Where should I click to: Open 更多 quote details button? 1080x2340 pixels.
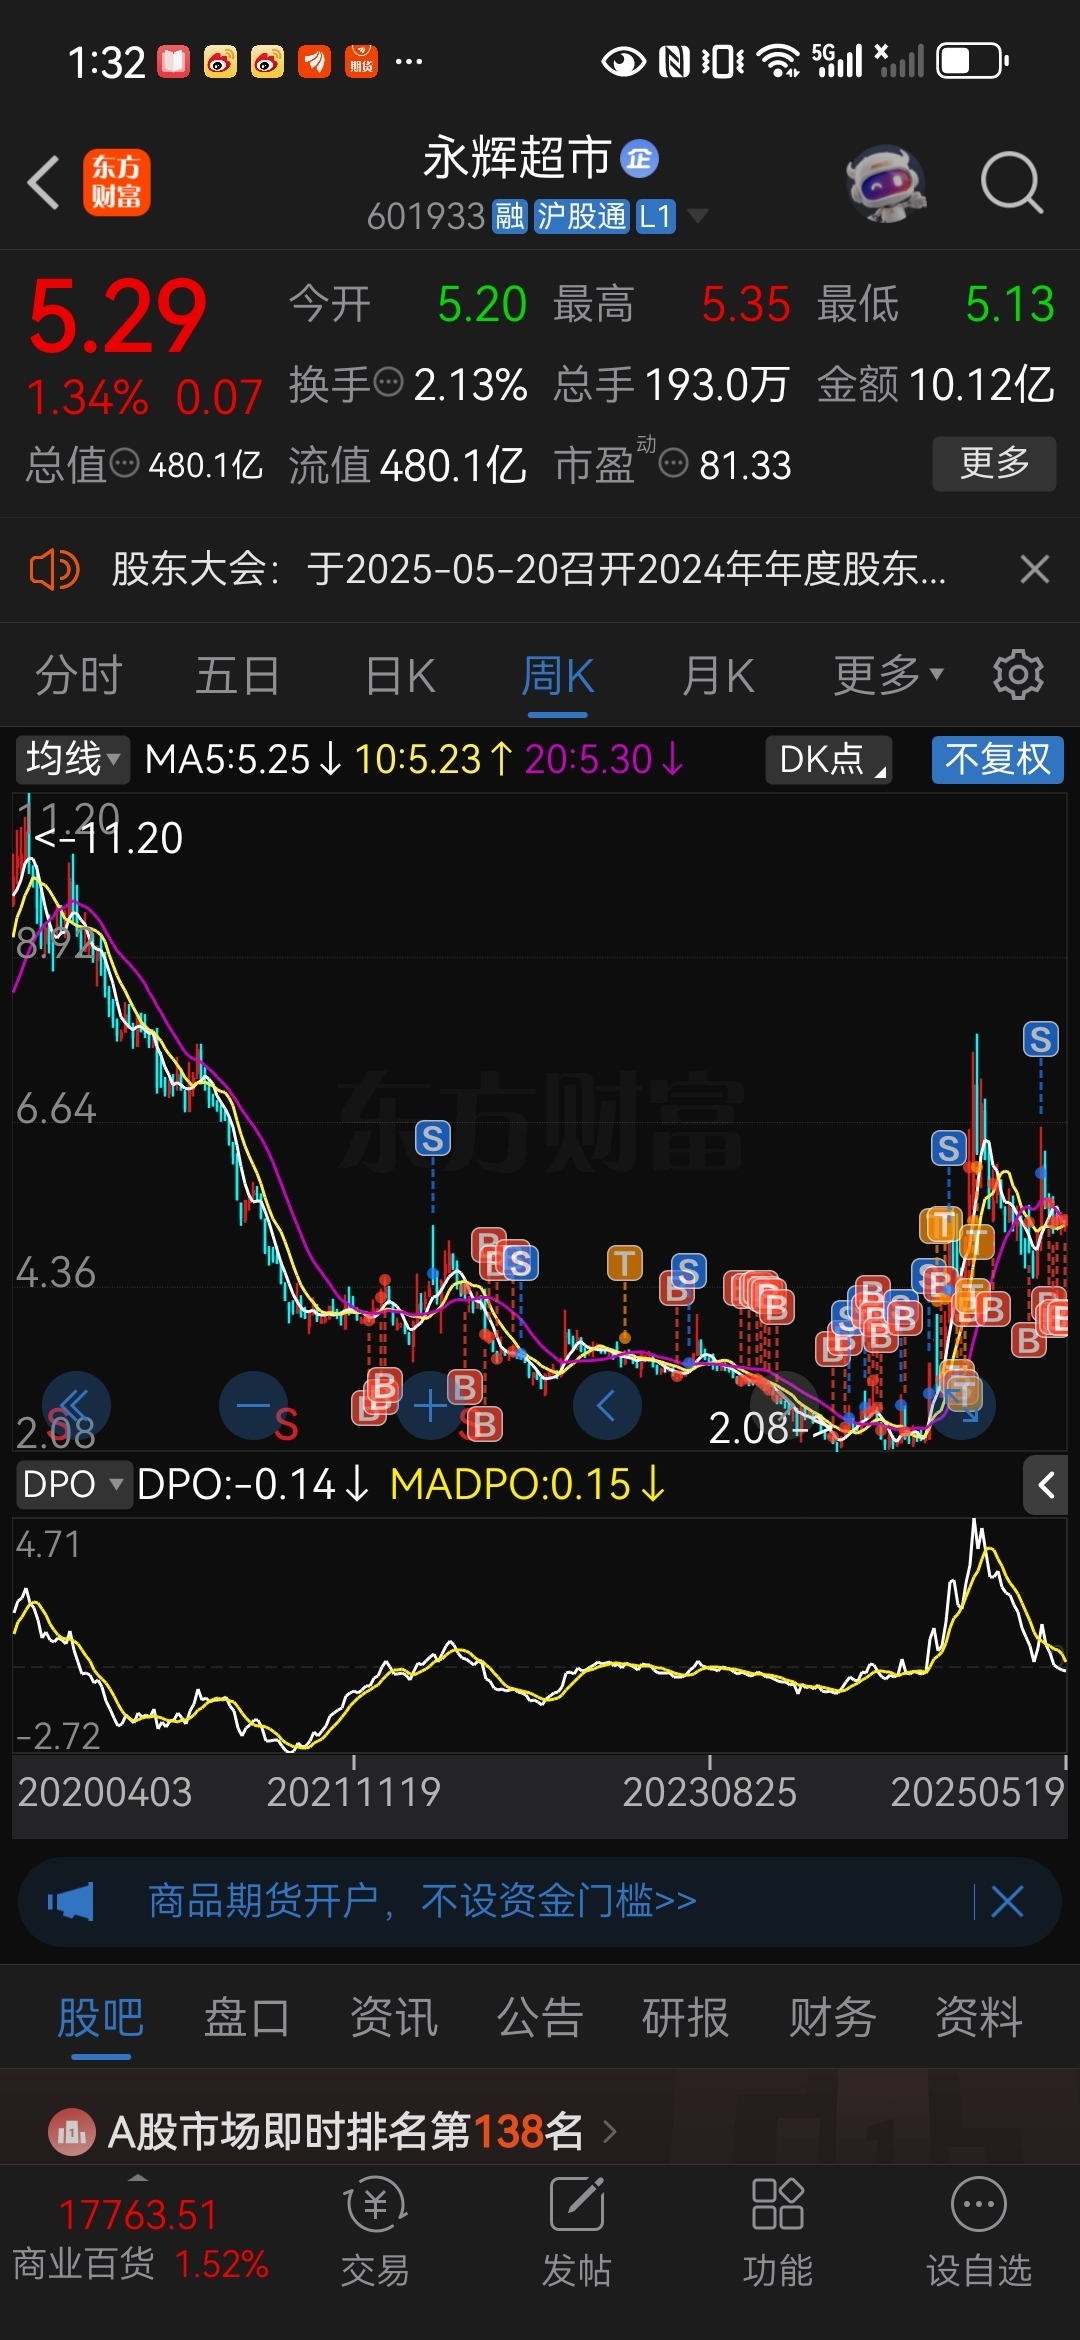click(994, 463)
